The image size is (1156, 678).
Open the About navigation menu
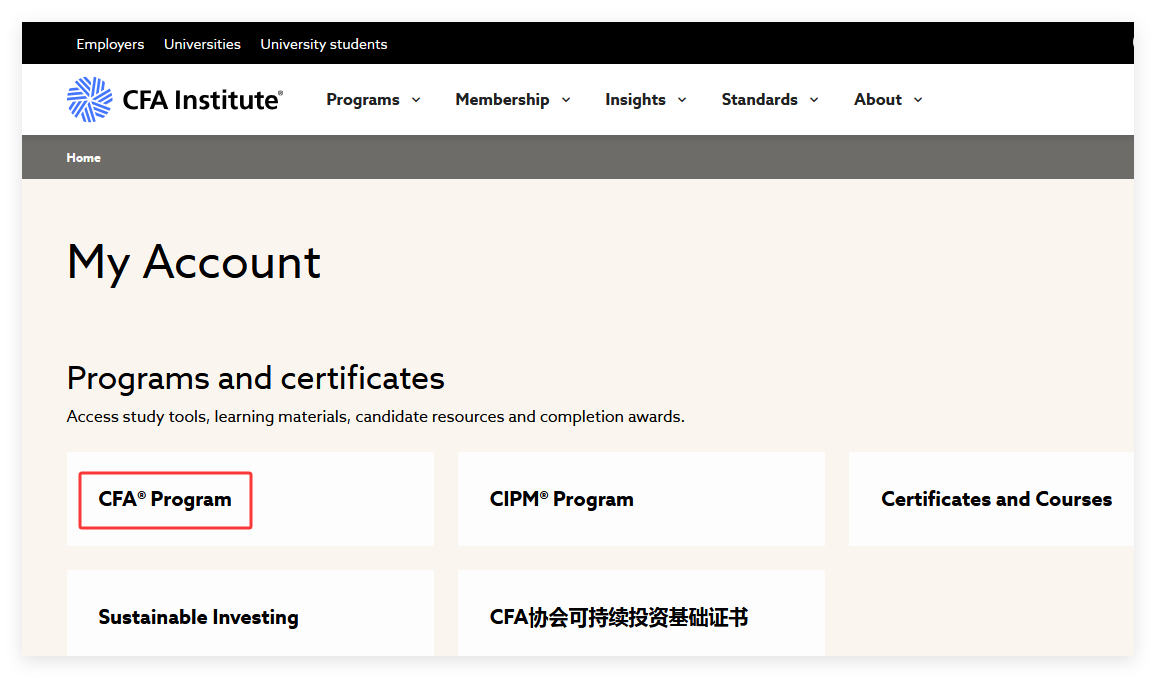[877, 99]
